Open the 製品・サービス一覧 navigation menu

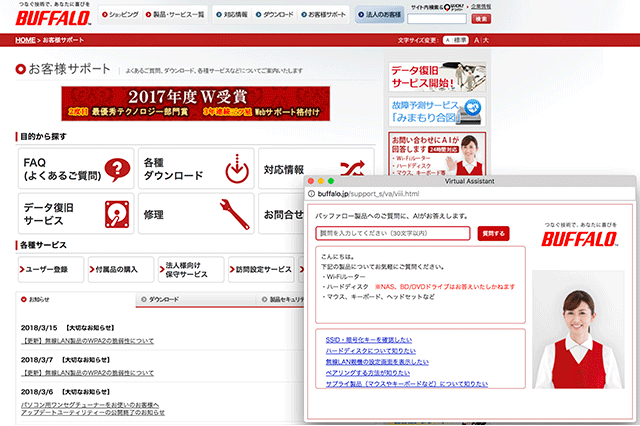tap(177, 16)
